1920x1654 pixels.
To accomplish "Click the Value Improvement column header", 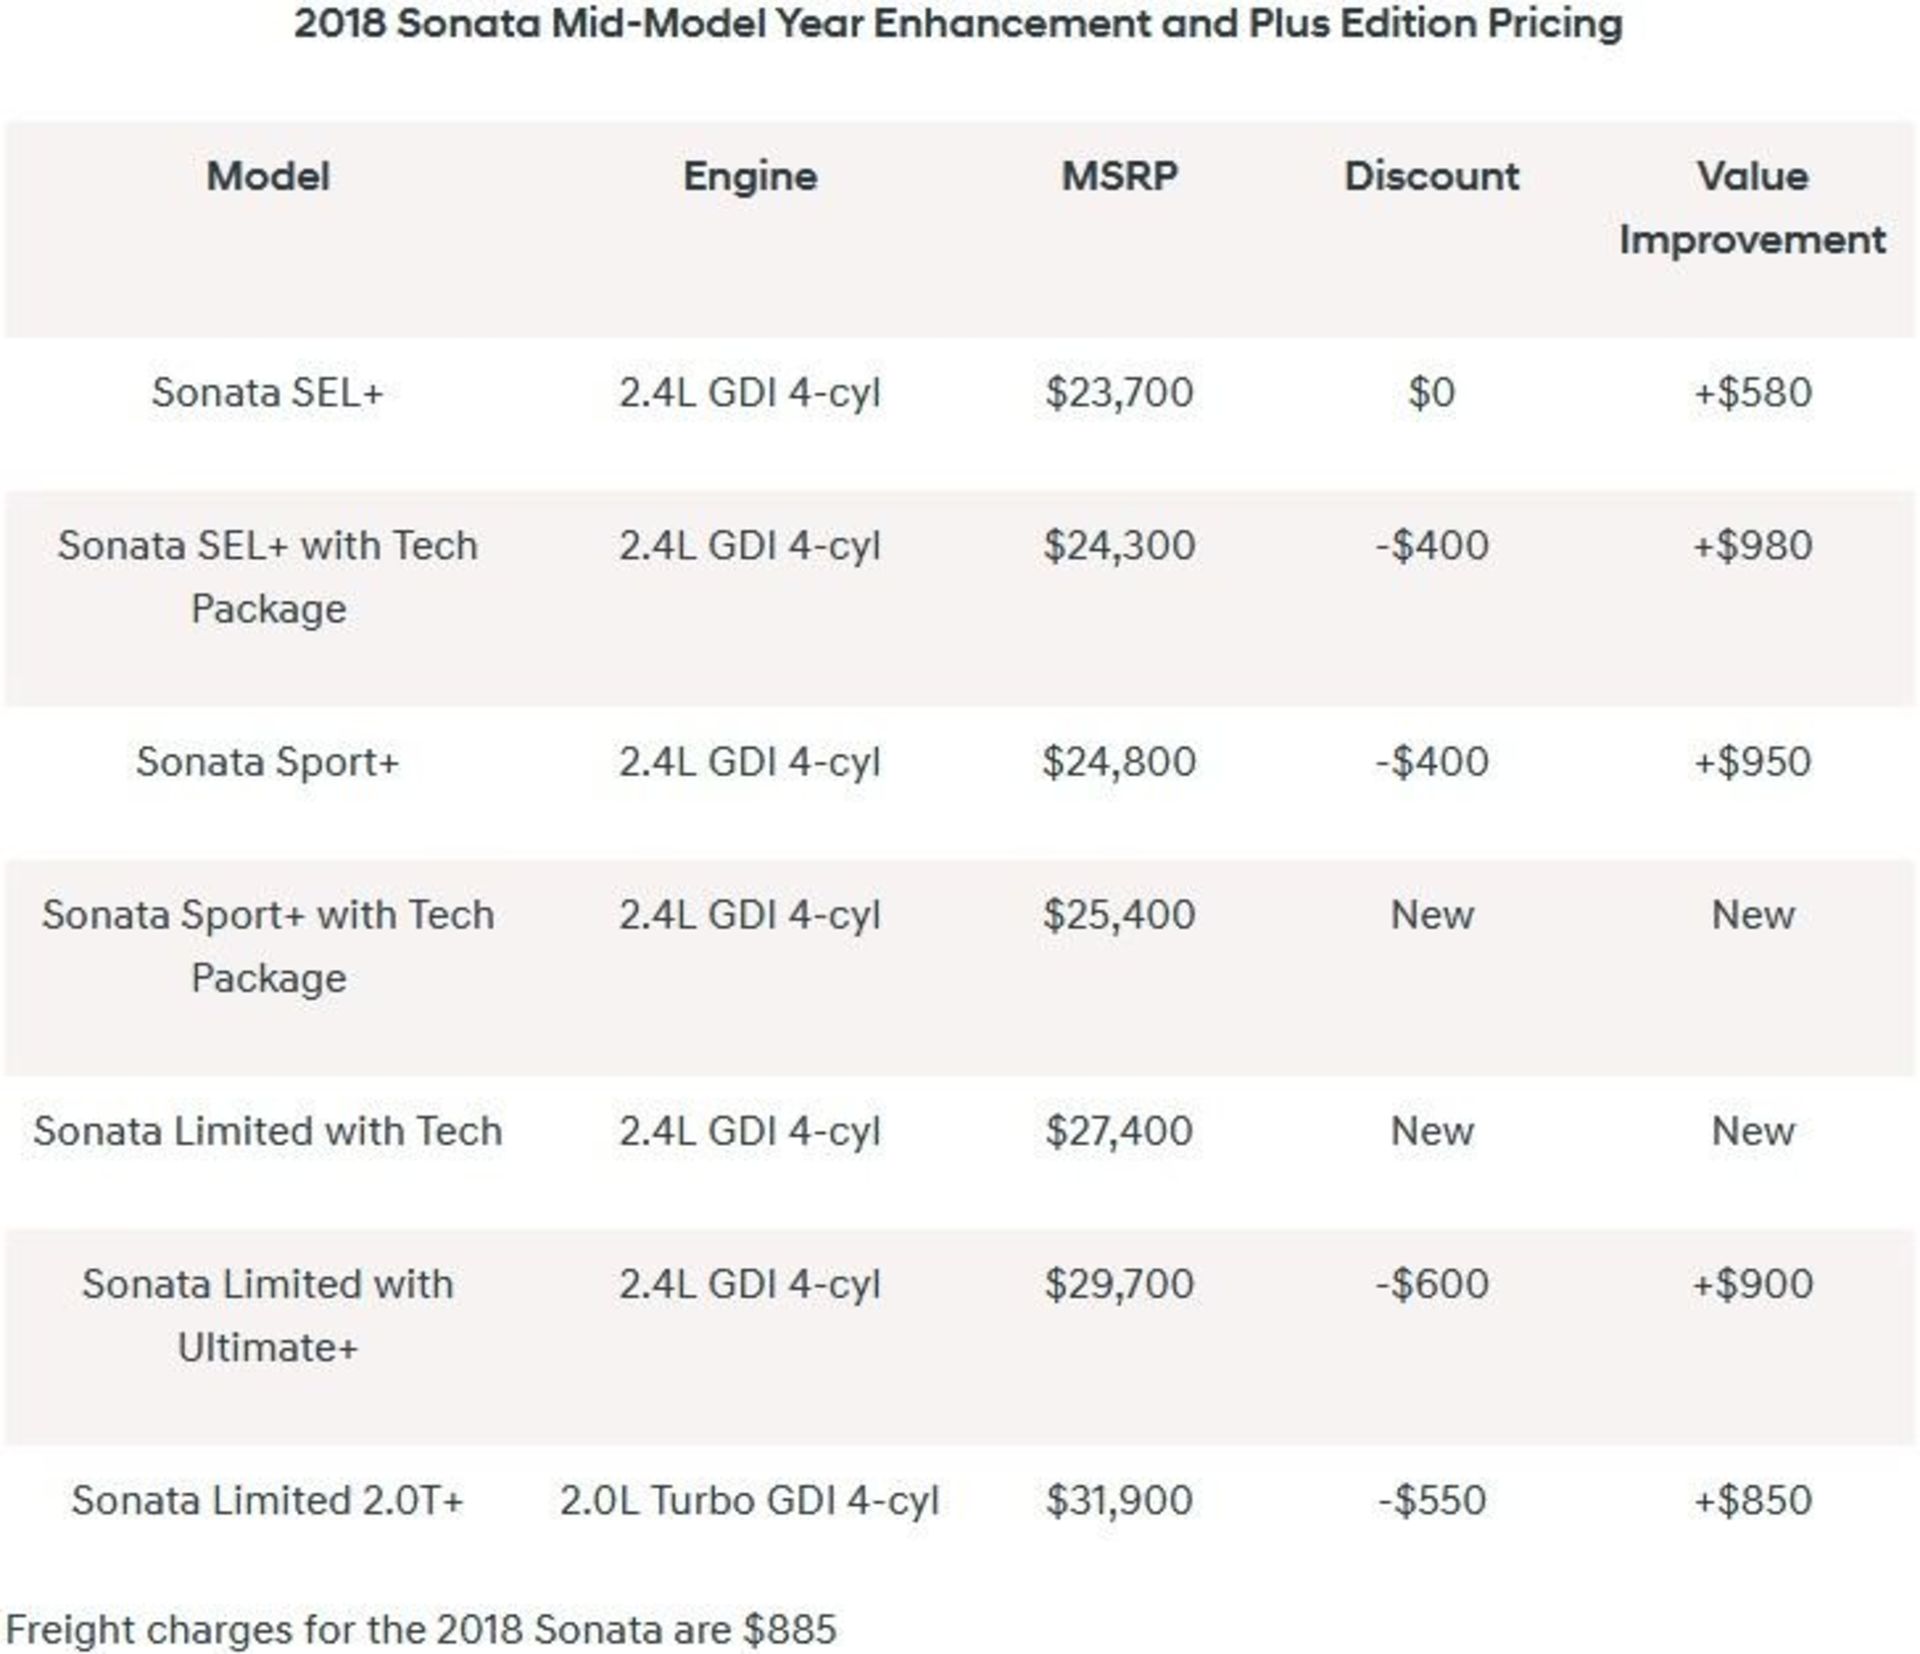I will coord(1752,208).
